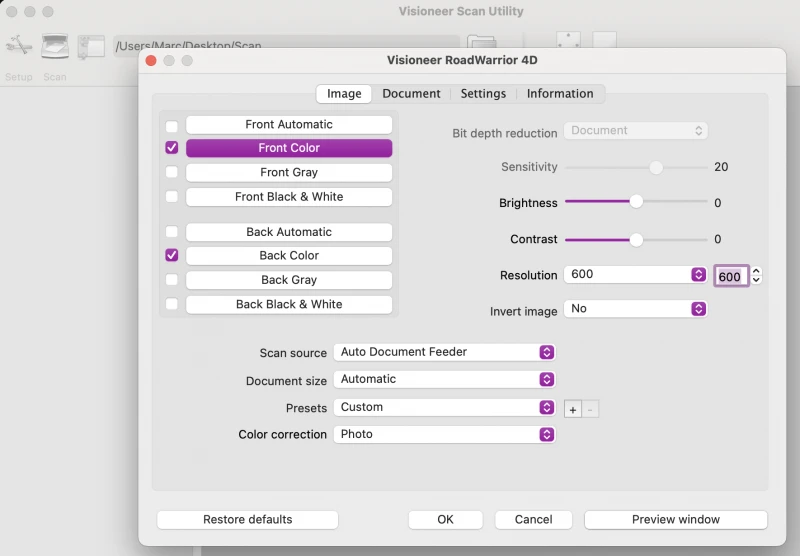Open the Resolution dropdown showing 600
This screenshot has width=800, height=556.
point(635,274)
